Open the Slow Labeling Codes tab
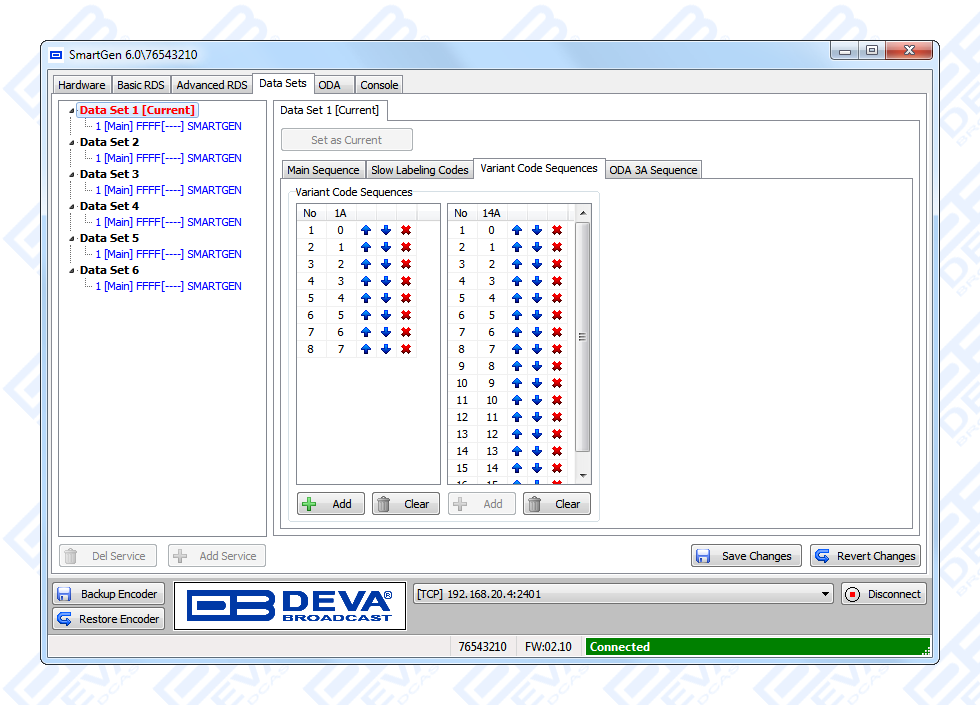Image resolution: width=980 pixels, height=705 pixels. click(x=419, y=170)
